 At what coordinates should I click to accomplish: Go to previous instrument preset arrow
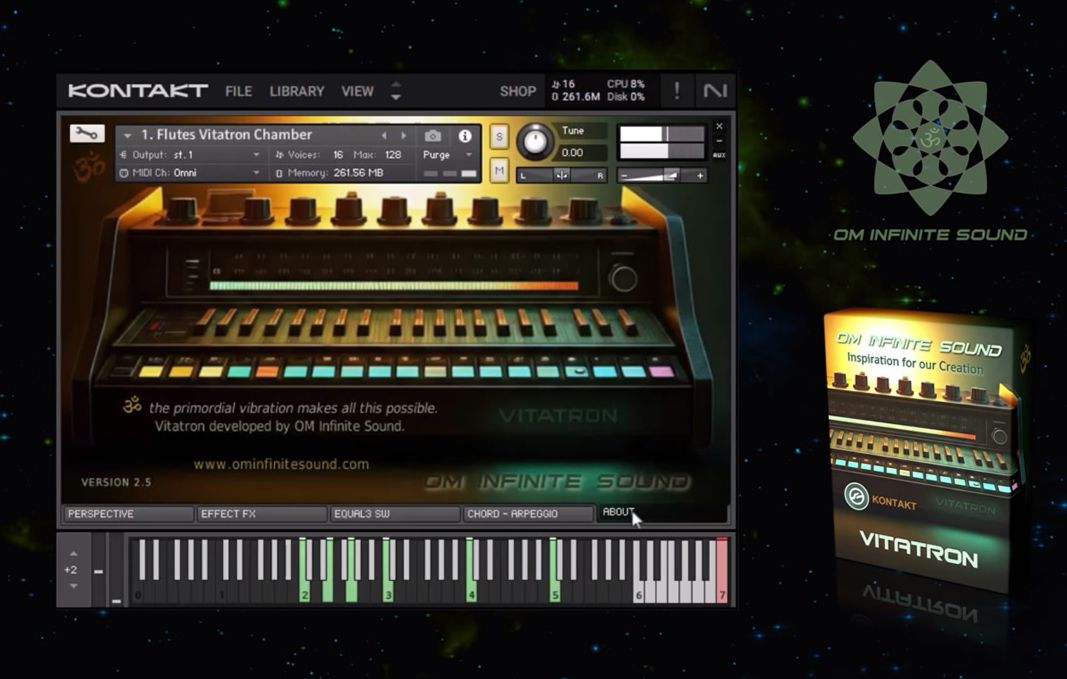click(x=384, y=136)
